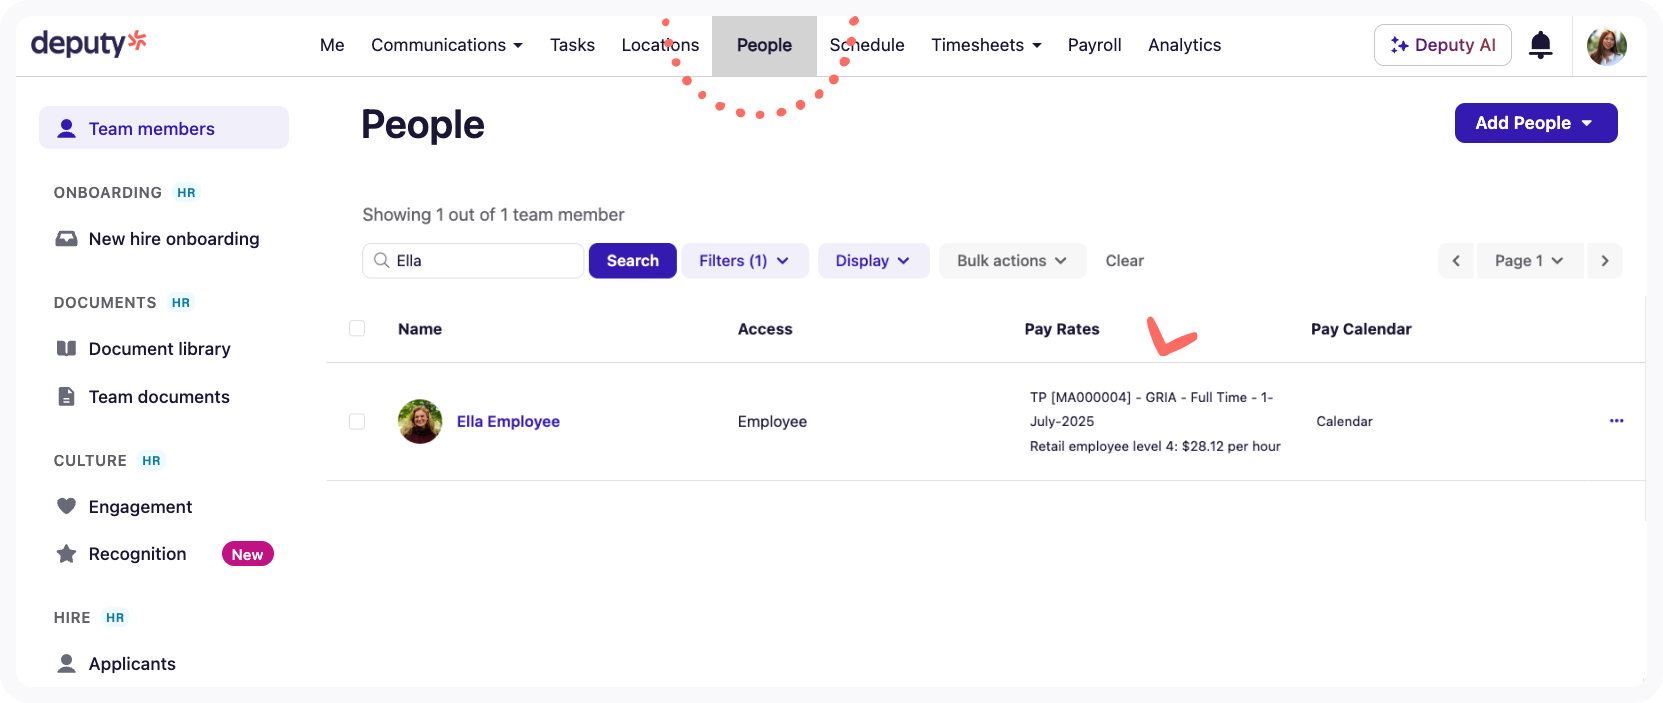This screenshot has width=1663, height=703.
Task: Open the Page 1 selector
Action: pyautogui.click(x=1531, y=261)
